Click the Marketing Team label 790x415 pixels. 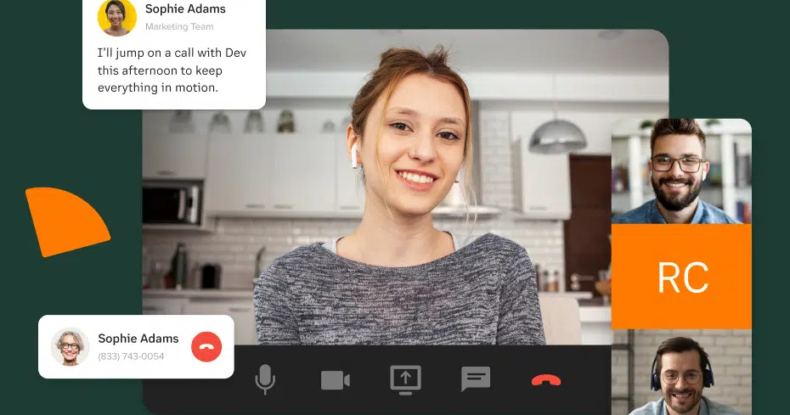[178, 26]
